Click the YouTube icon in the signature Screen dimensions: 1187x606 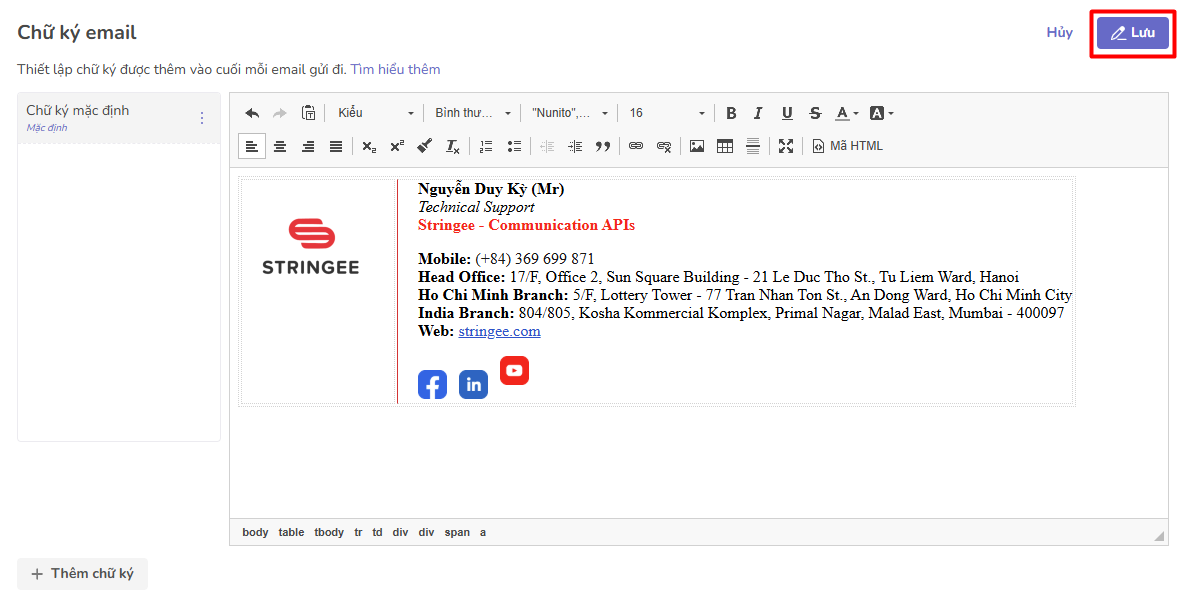coord(514,370)
